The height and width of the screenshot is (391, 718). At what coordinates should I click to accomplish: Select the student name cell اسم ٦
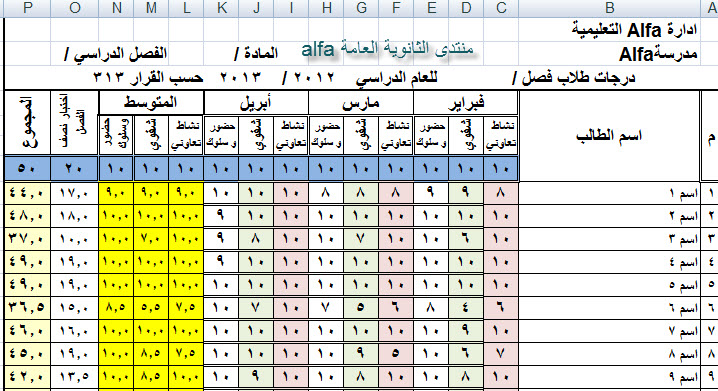tap(609, 308)
